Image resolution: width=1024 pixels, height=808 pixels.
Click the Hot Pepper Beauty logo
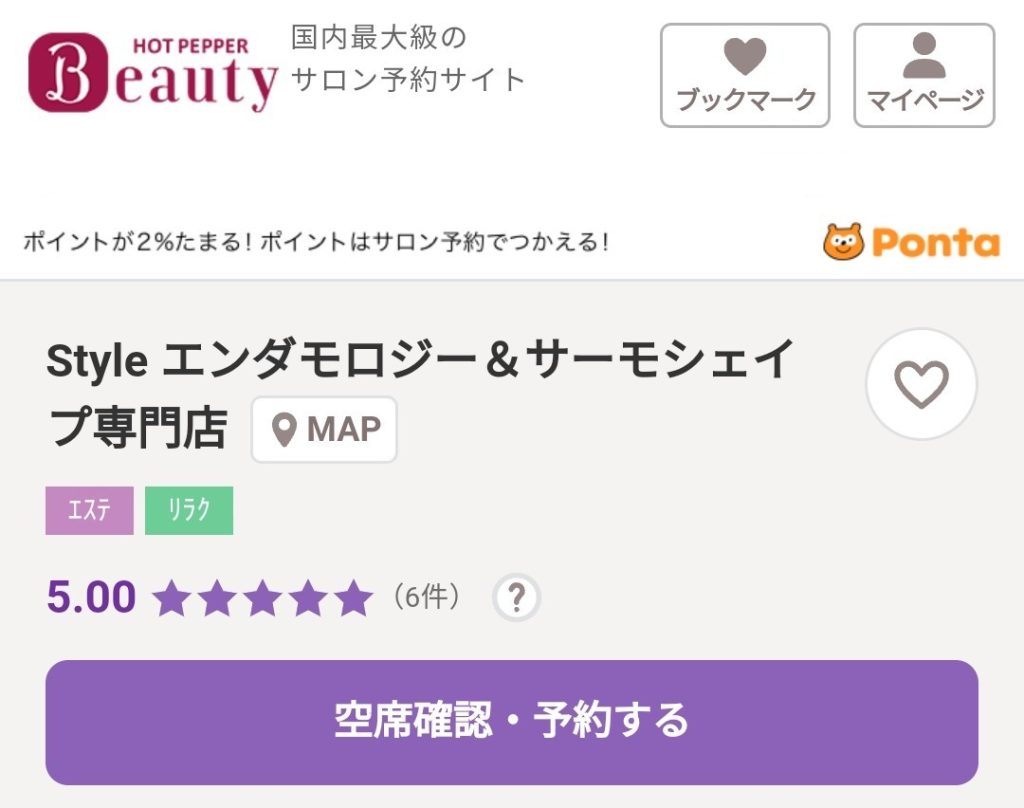[x=152, y=74]
